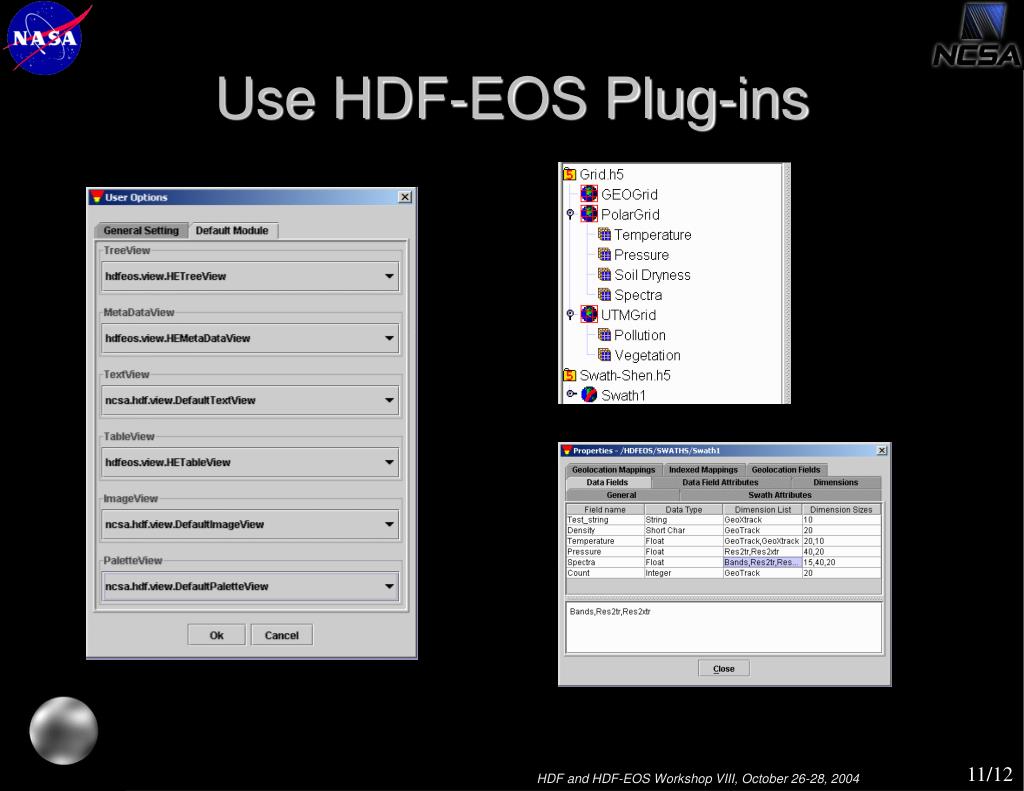Select the Count field cell
The width and height of the screenshot is (1024, 791).
[x=605, y=573]
